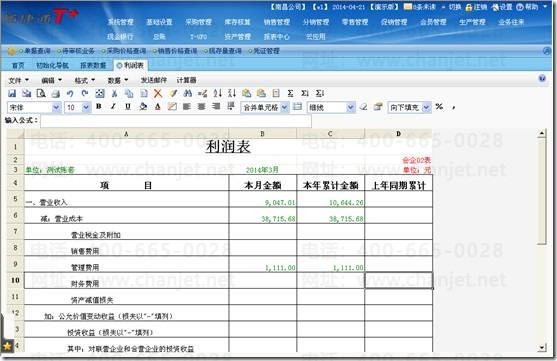Click 帮助 at the top right
This screenshot has width=557, height=361.
(528, 7)
